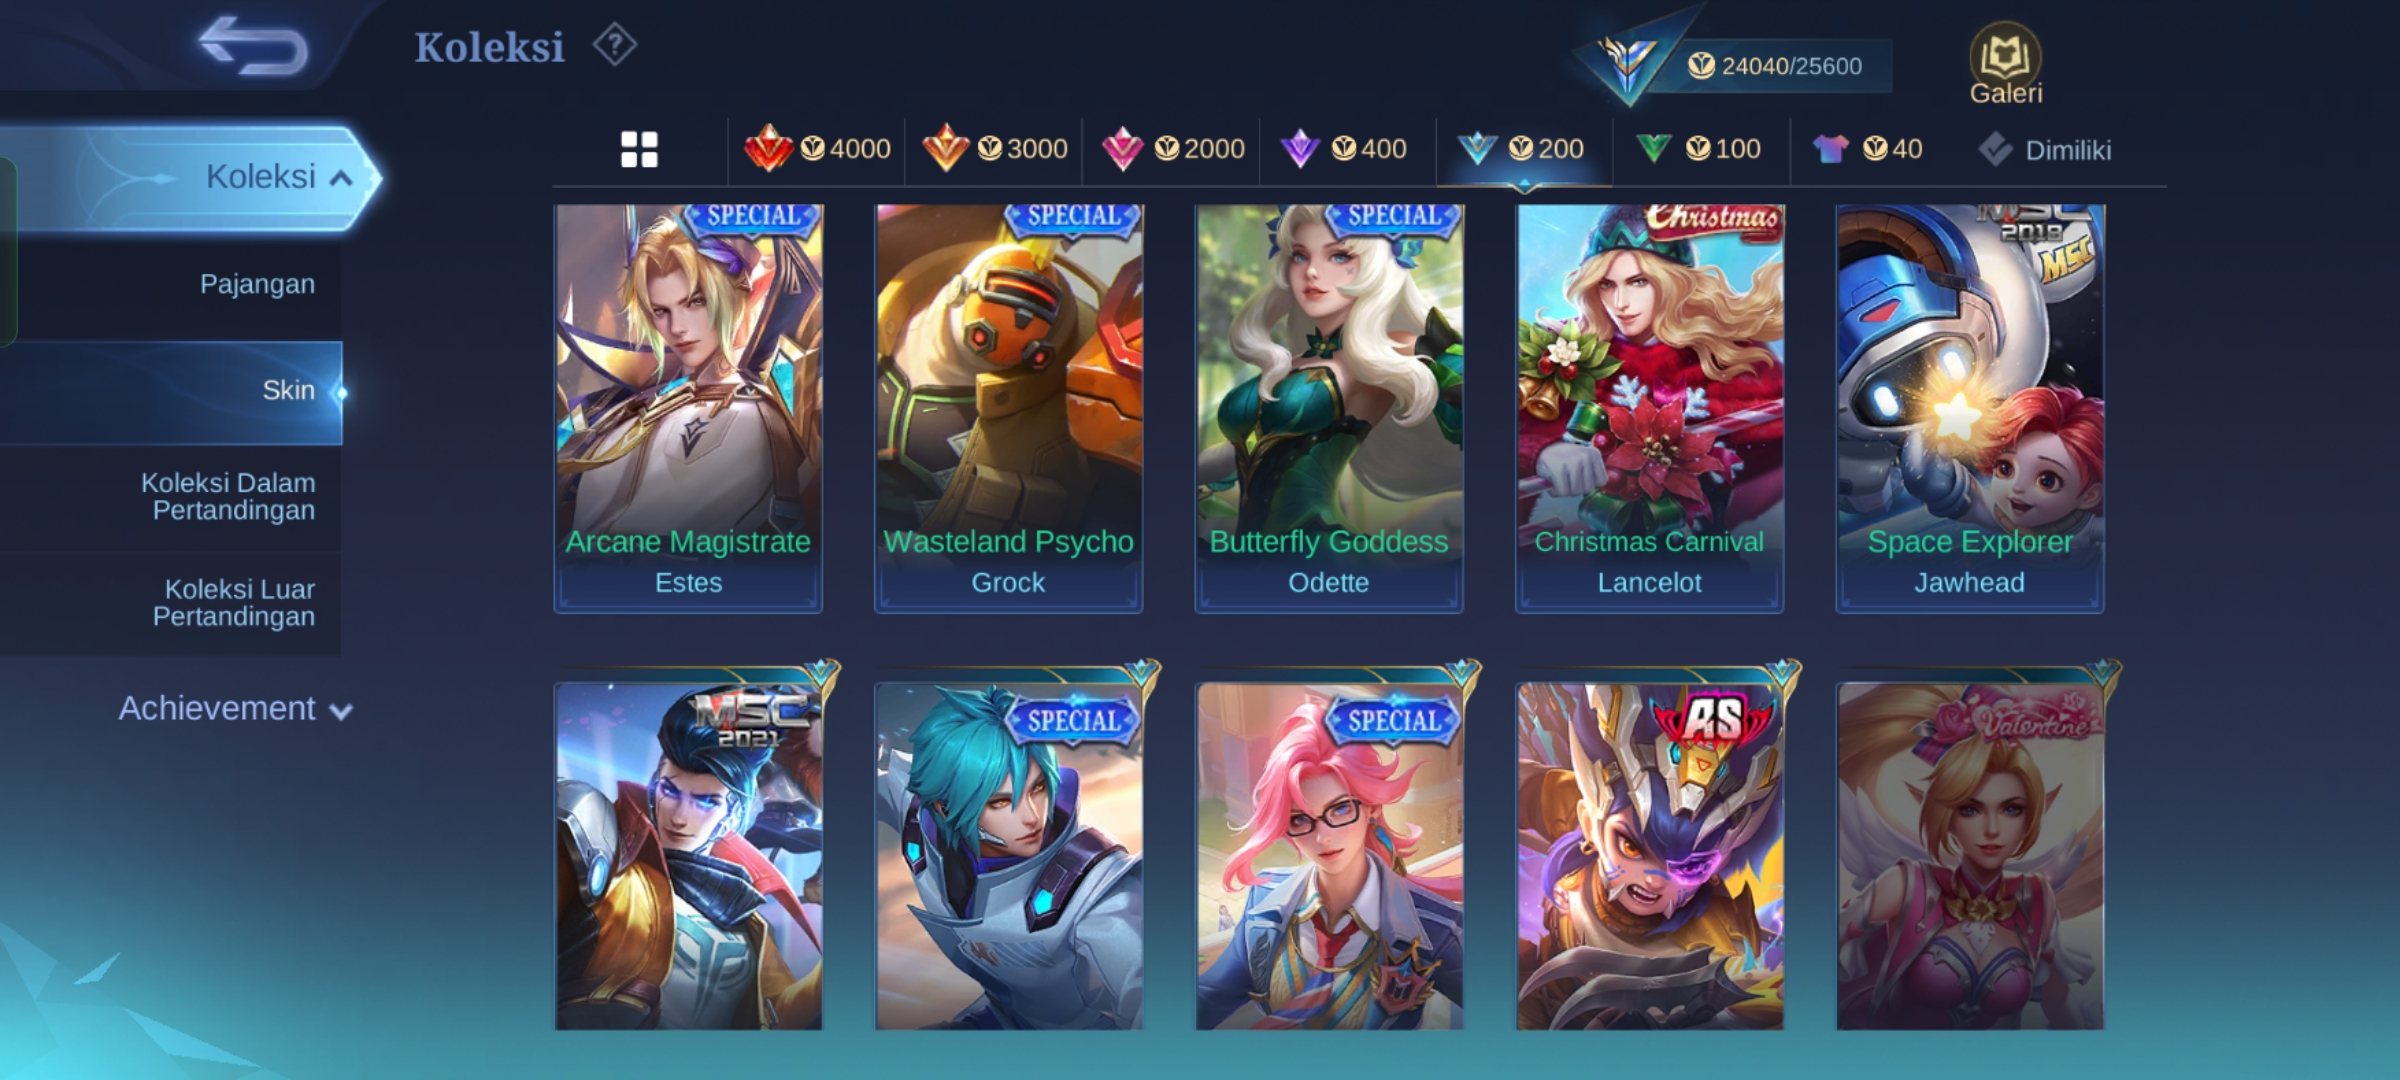This screenshot has width=2400, height=1080.
Task: Filter by 40 point shirt icon
Action: click(x=1867, y=149)
